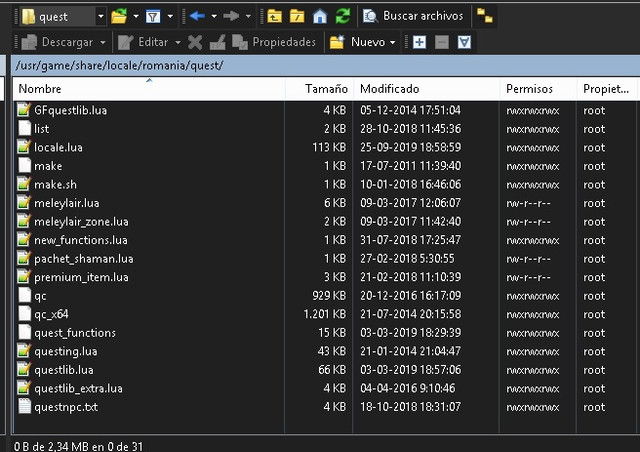The width and height of the screenshot is (640, 452).
Task: Select the quest_functions file
Action: click(x=75, y=333)
